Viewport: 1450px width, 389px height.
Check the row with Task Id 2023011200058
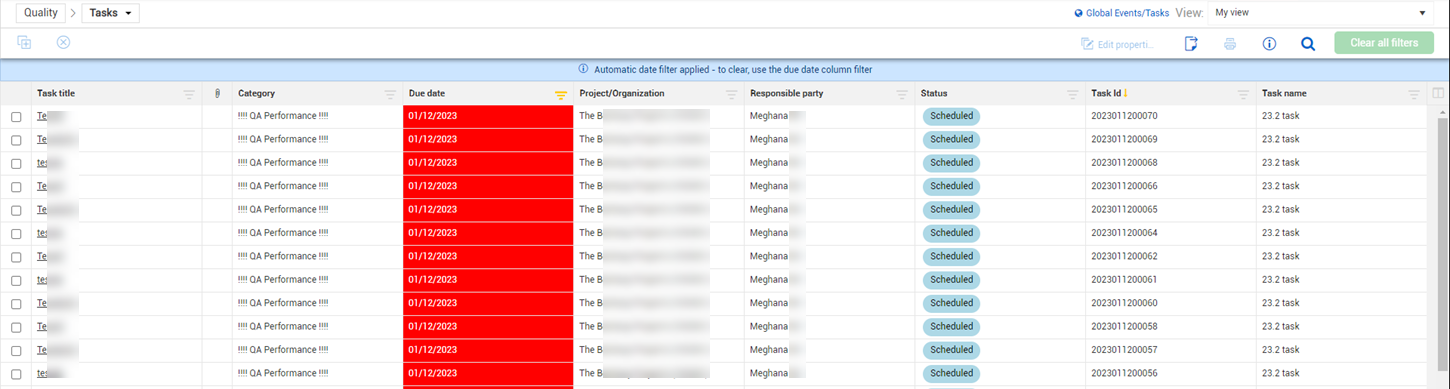coord(16,327)
